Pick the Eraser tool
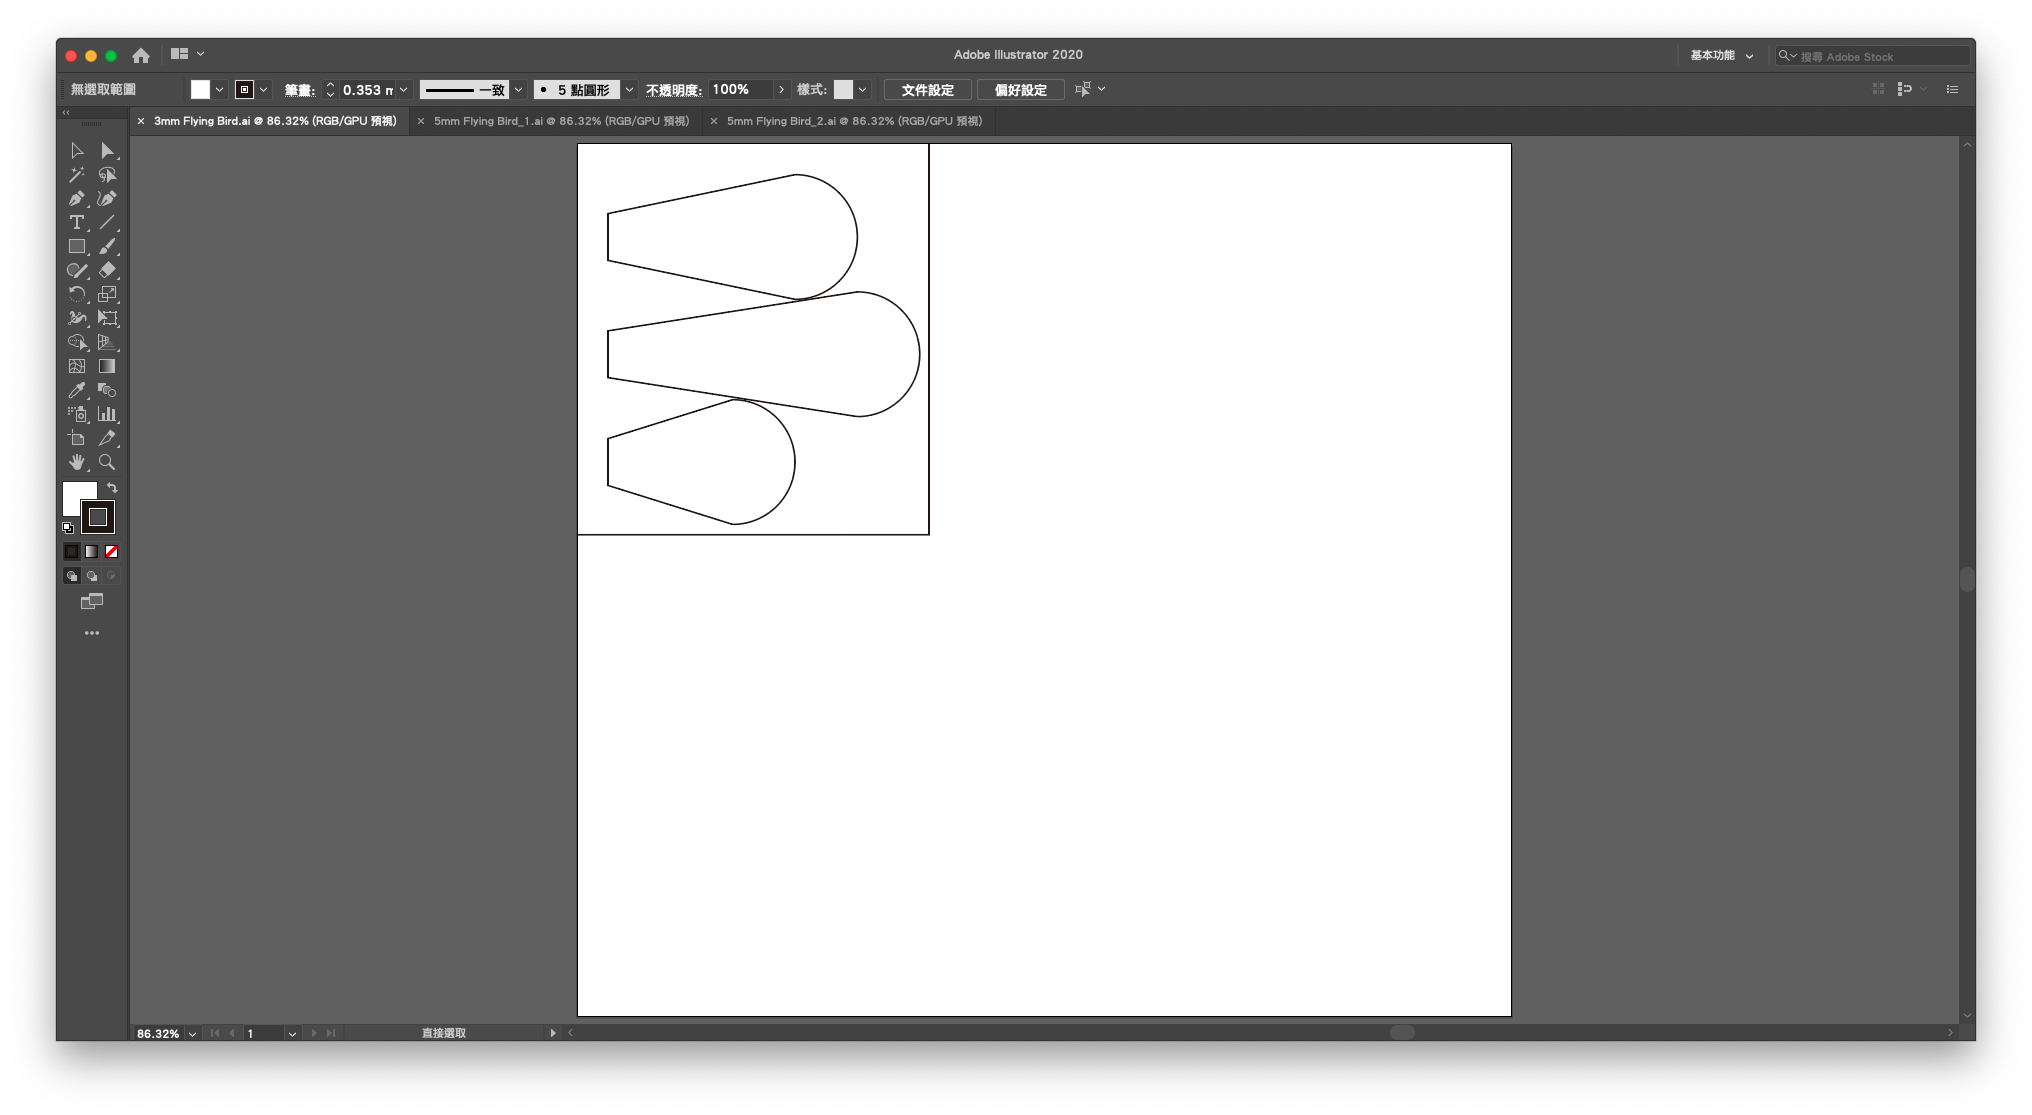 pyautogui.click(x=107, y=271)
